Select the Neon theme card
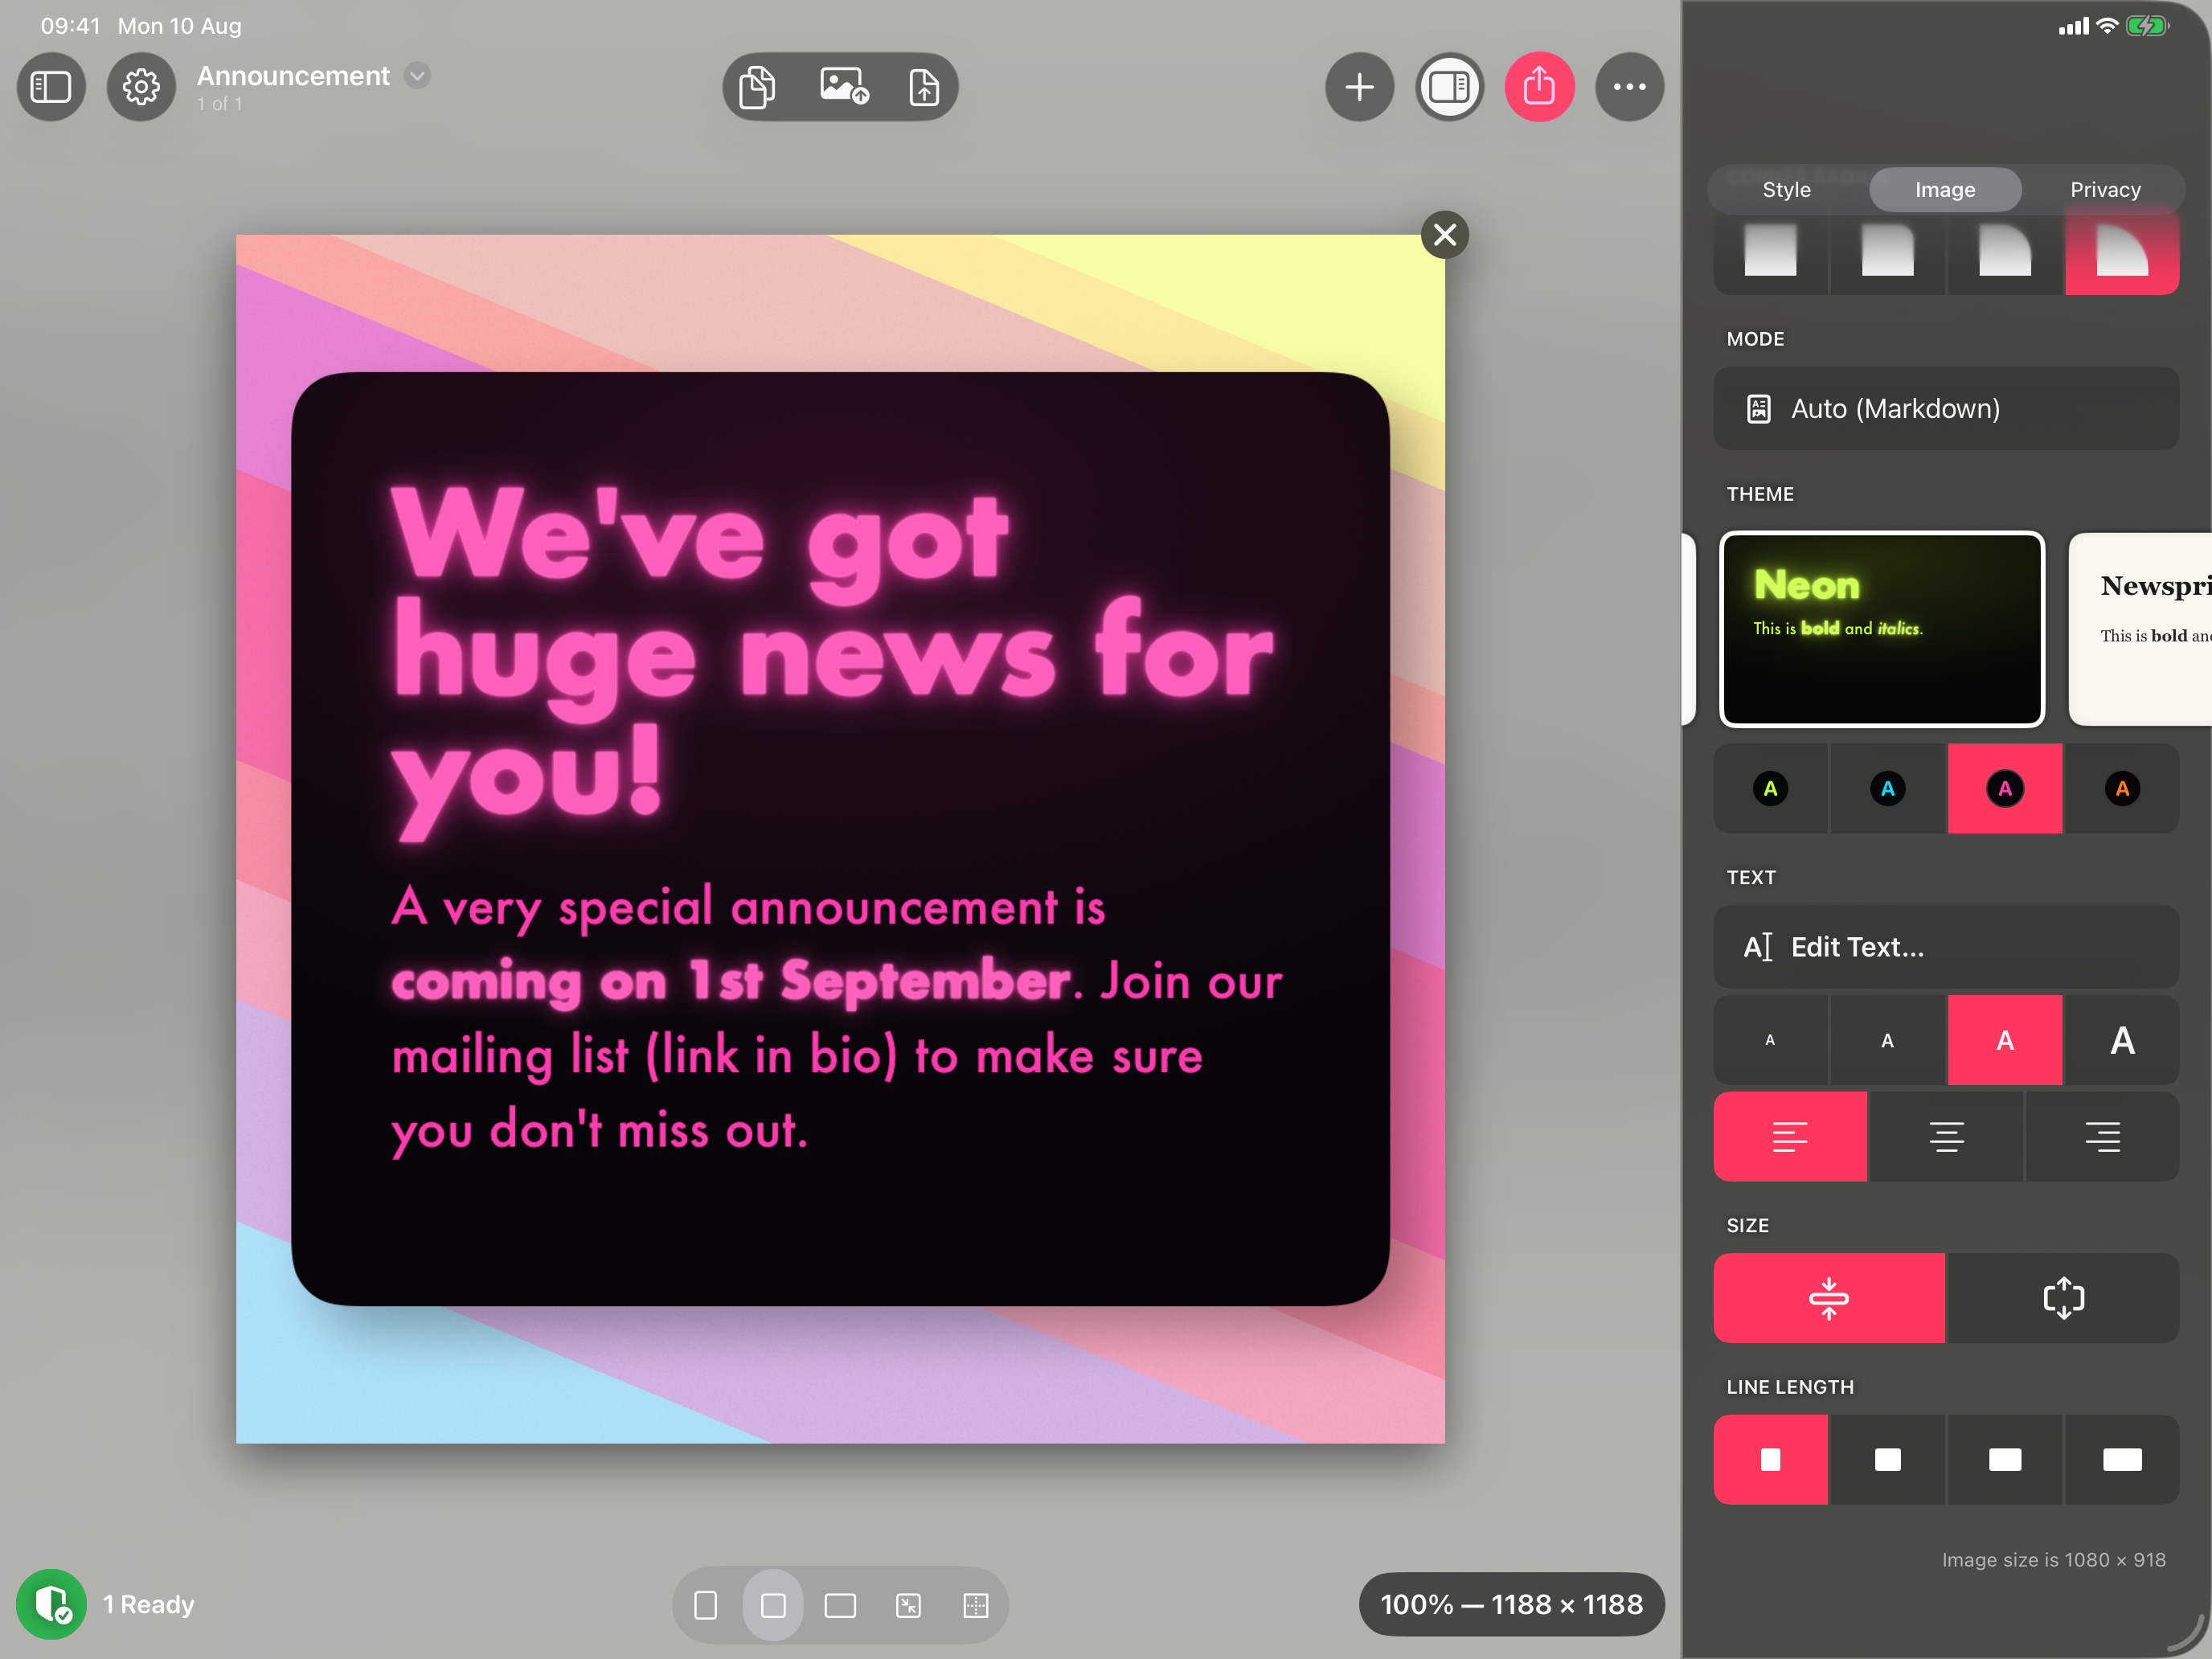Image resolution: width=2212 pixels, height=1659 pixels. 1882,629
